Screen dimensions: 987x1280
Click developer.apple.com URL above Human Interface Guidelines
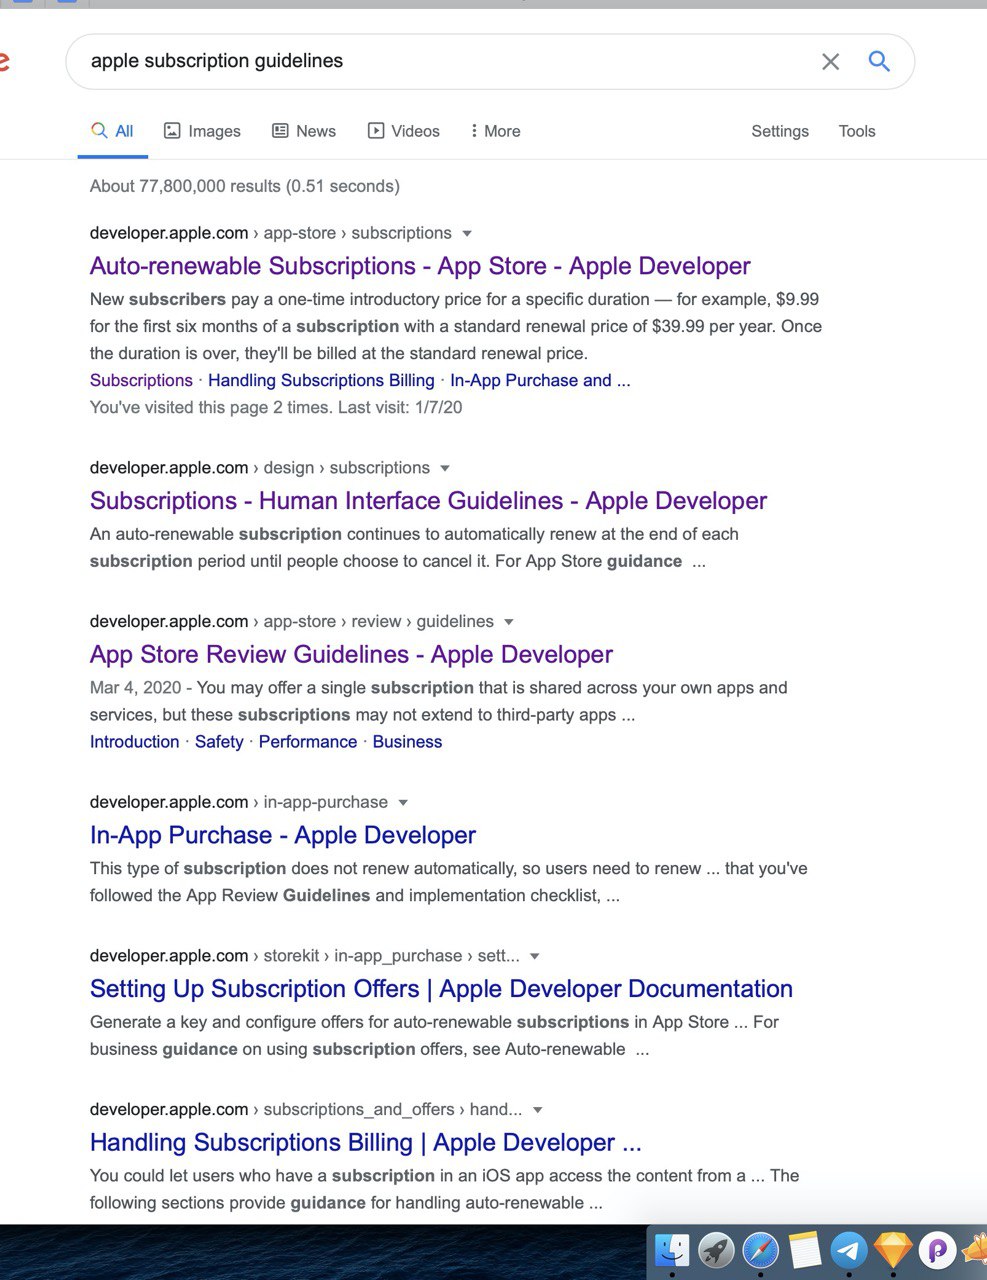pyautogui.click(x=169, y=468)
